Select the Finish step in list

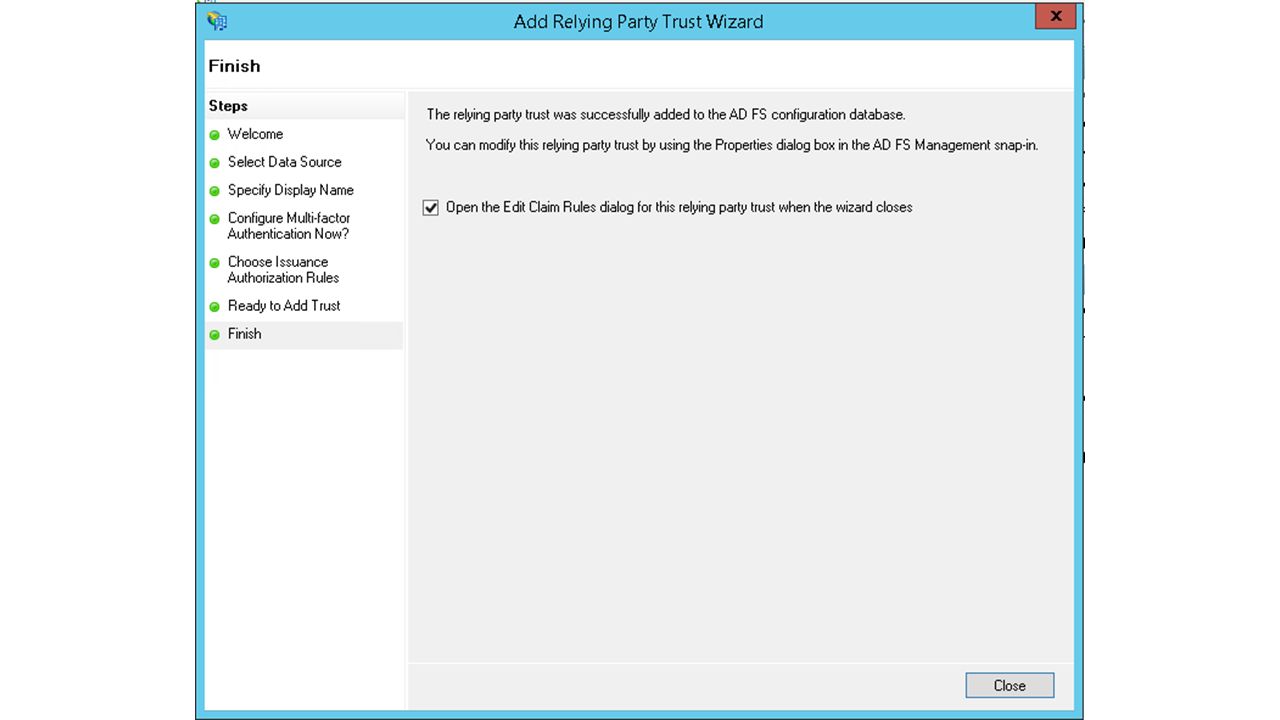click(244, 334)
